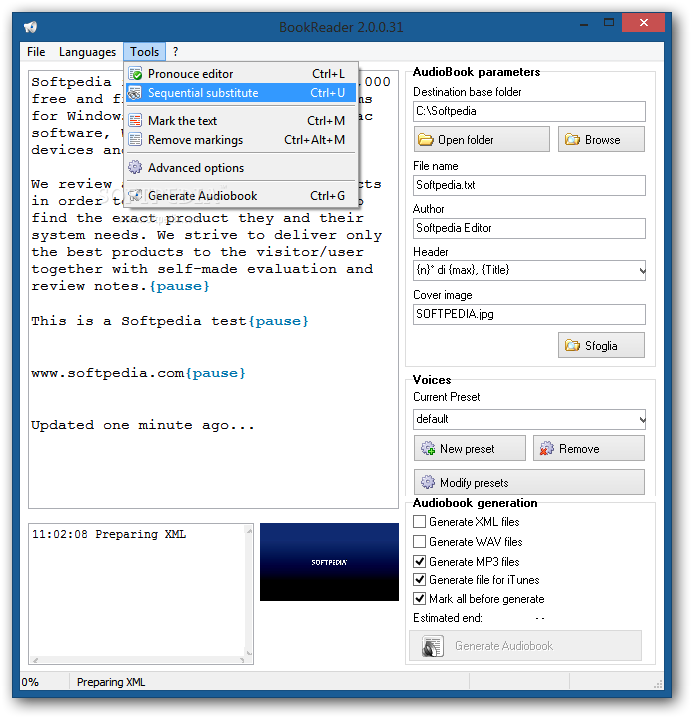Enable Generate XML files checkbox

coord(419,522)
